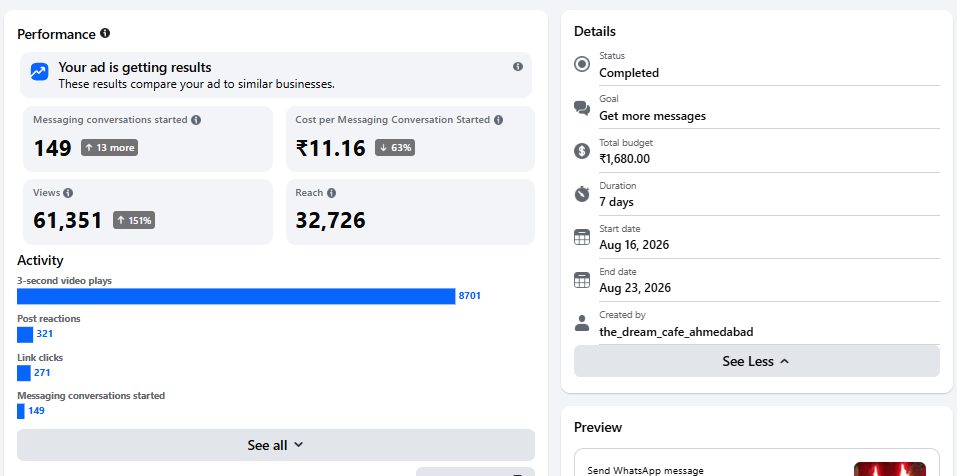The width and height of the screenshot is (957, 476).
Task: Click the '321' post reactions value
Action: point(45,334)
